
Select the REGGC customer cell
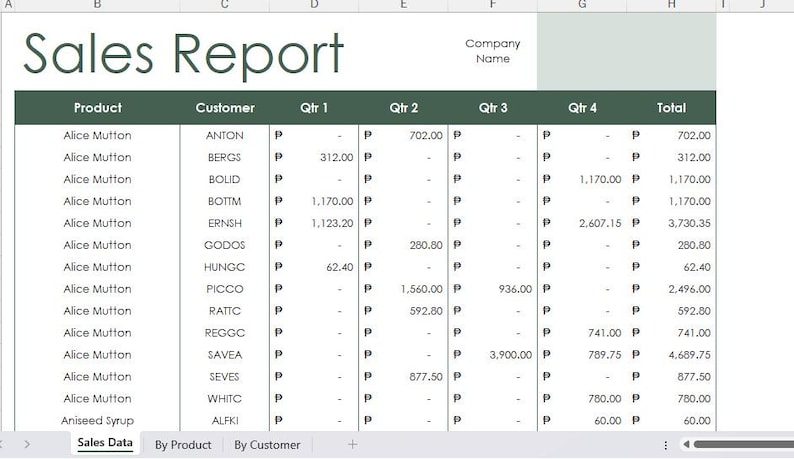pyautogui.click(x=224, y=333)
